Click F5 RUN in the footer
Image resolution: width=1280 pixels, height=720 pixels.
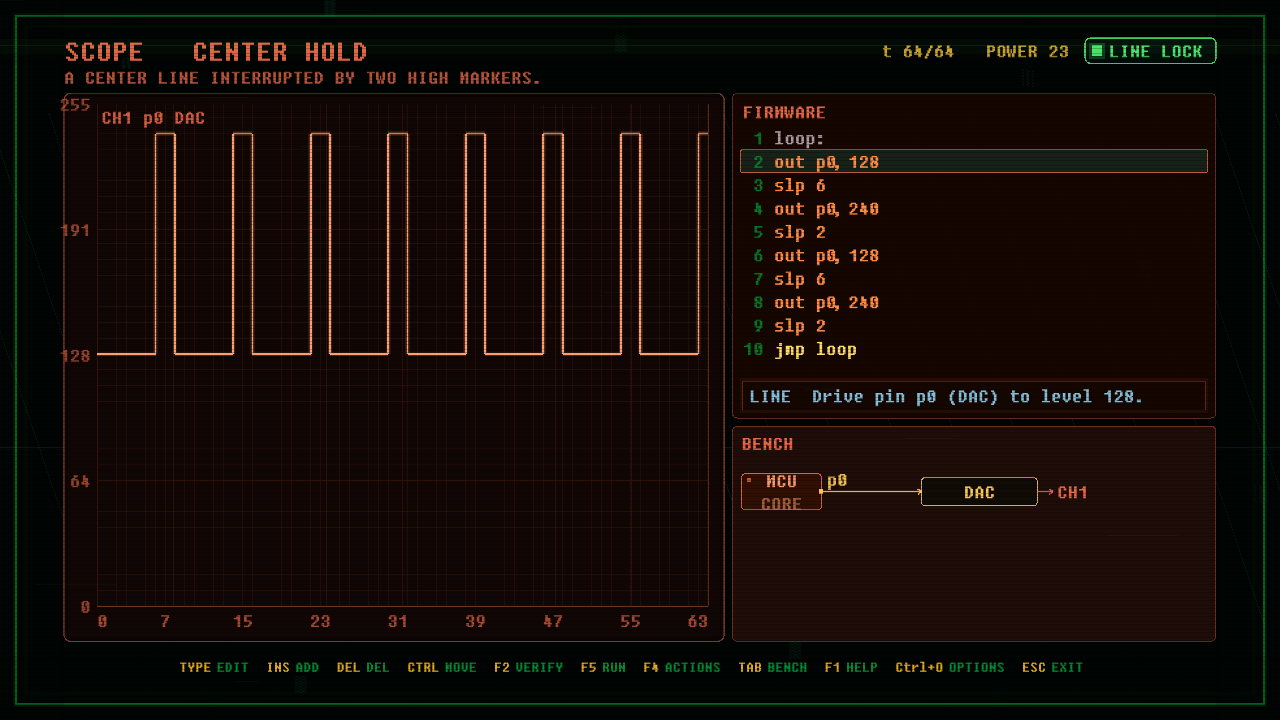click(603, 667)
